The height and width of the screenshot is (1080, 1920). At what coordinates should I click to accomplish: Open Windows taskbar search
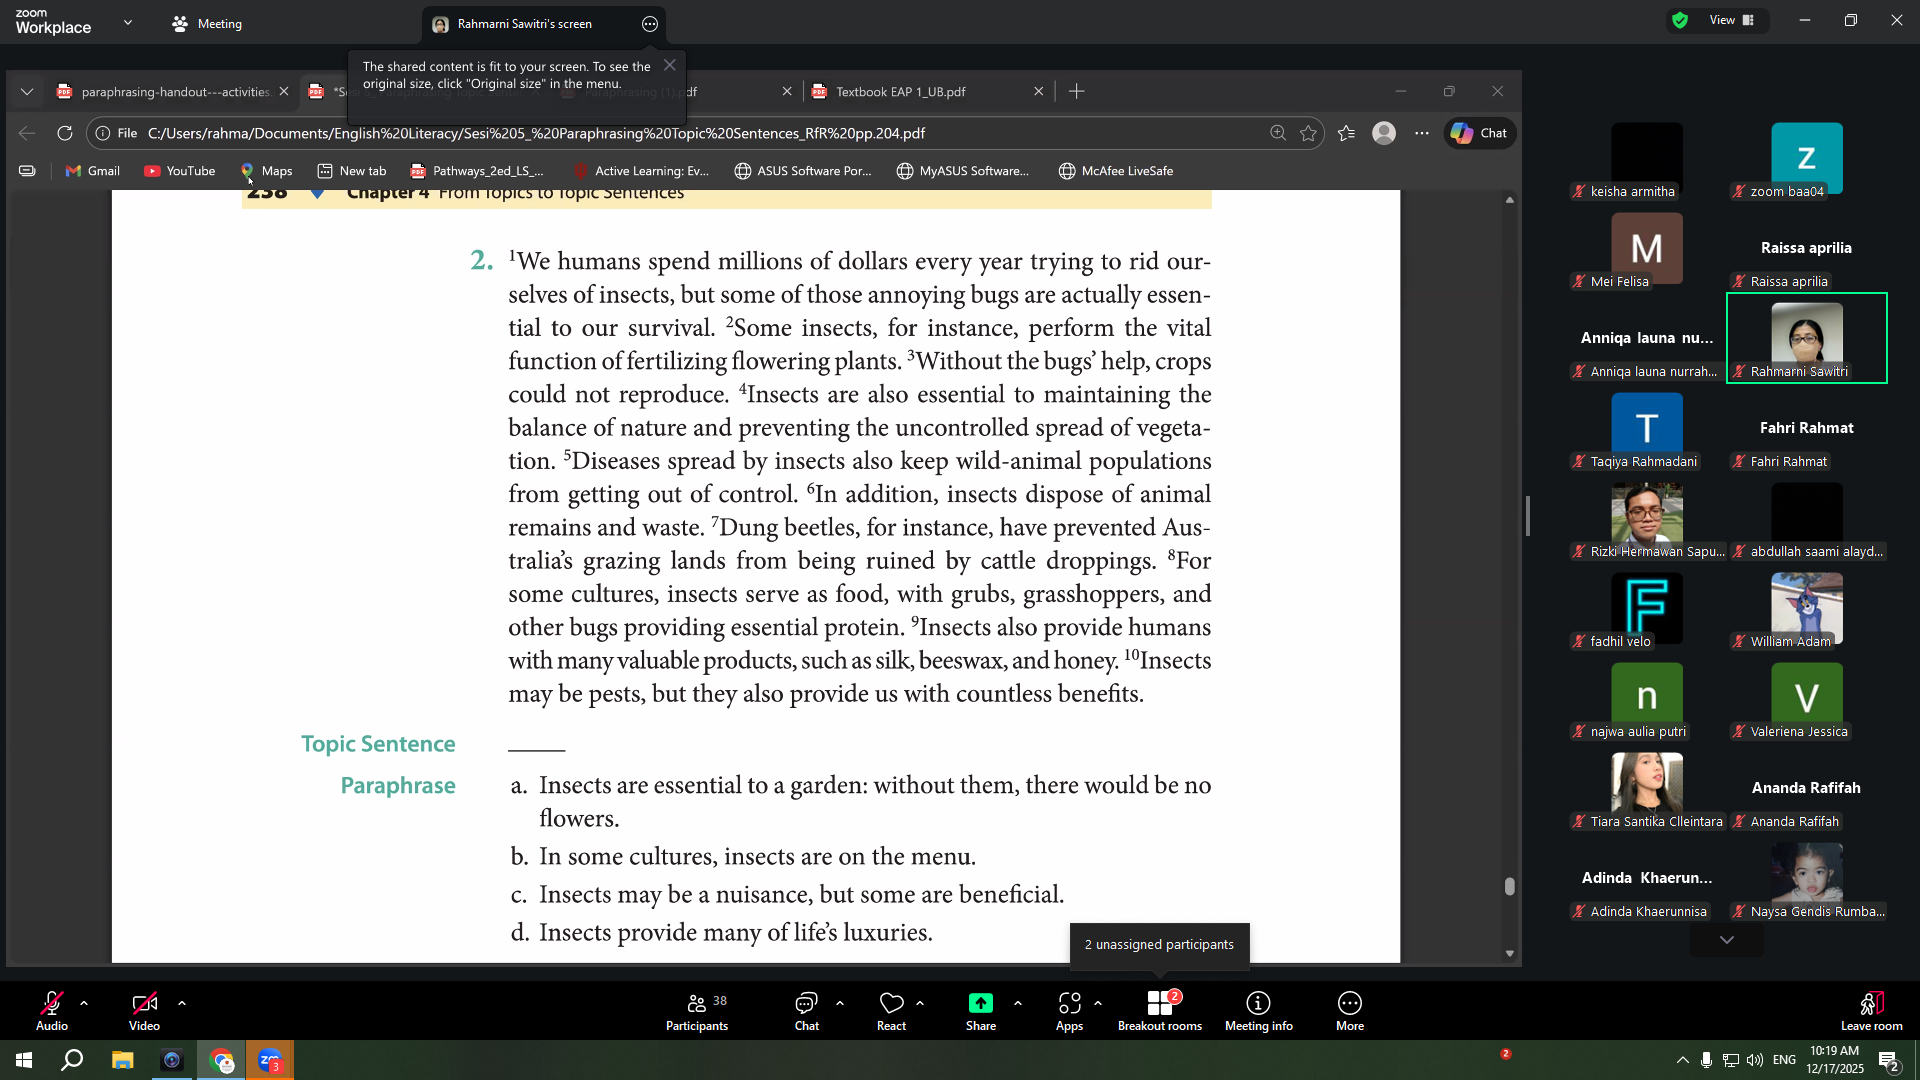72,1060
